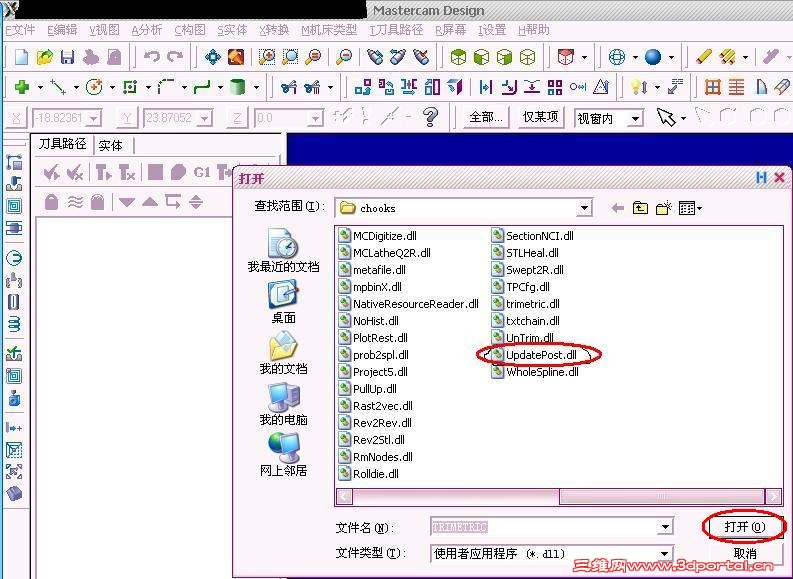Expand the chooks look-in dropdown
This screenshot has height=579, width=793.
(x=584, y=208)
